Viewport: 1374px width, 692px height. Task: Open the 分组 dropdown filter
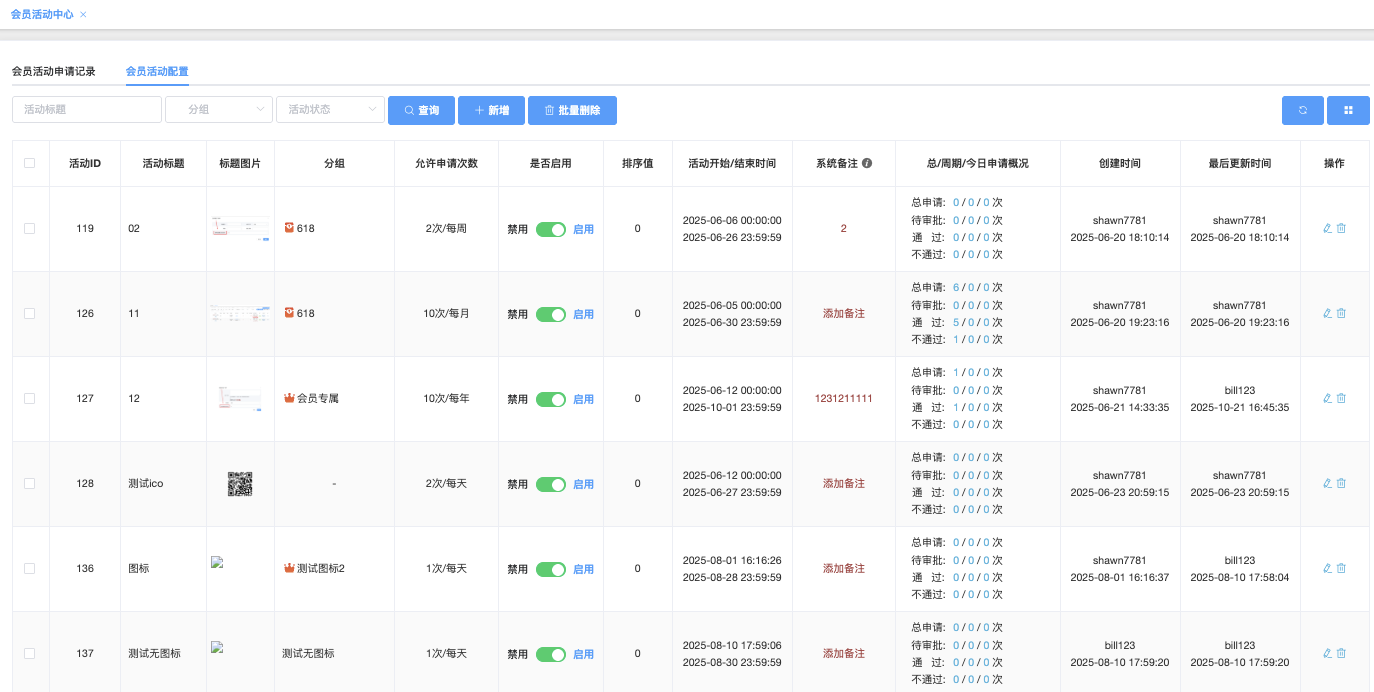218,110
